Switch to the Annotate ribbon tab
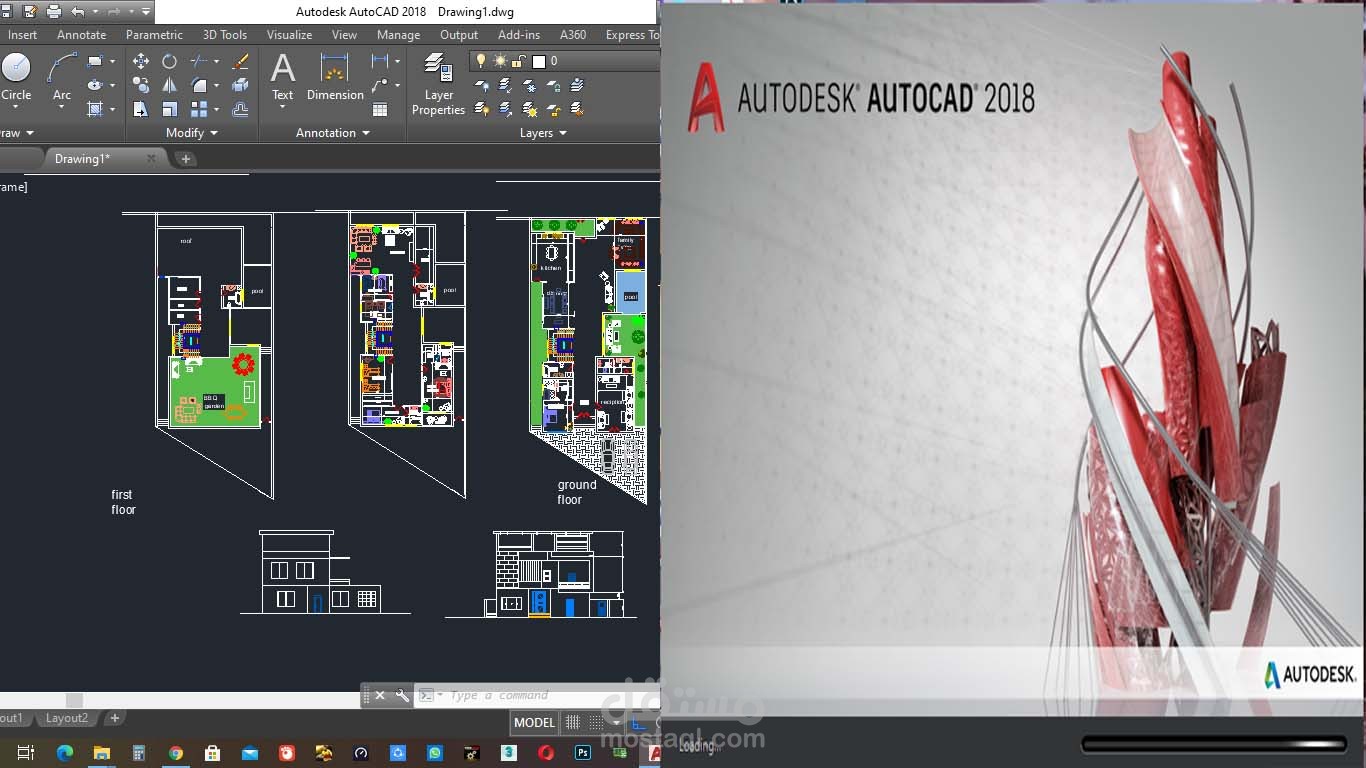The height and width of the screenshot is (768, 1366). pos(81,34)
